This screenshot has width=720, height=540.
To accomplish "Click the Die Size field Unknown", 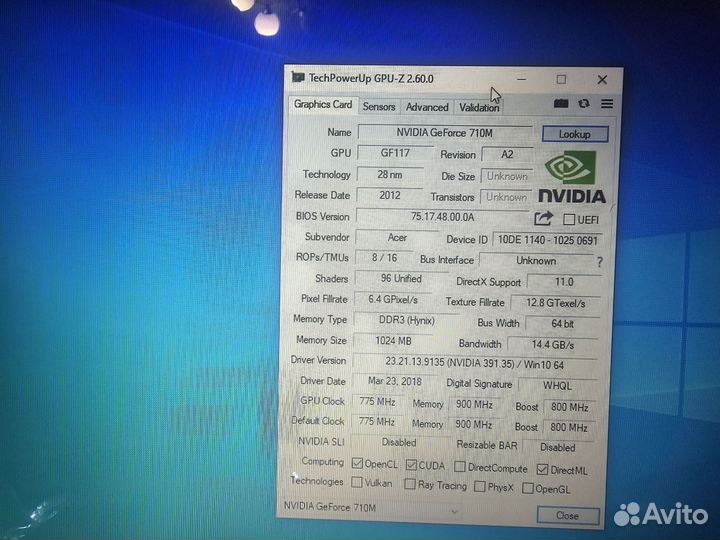I will tap(507, 176).
